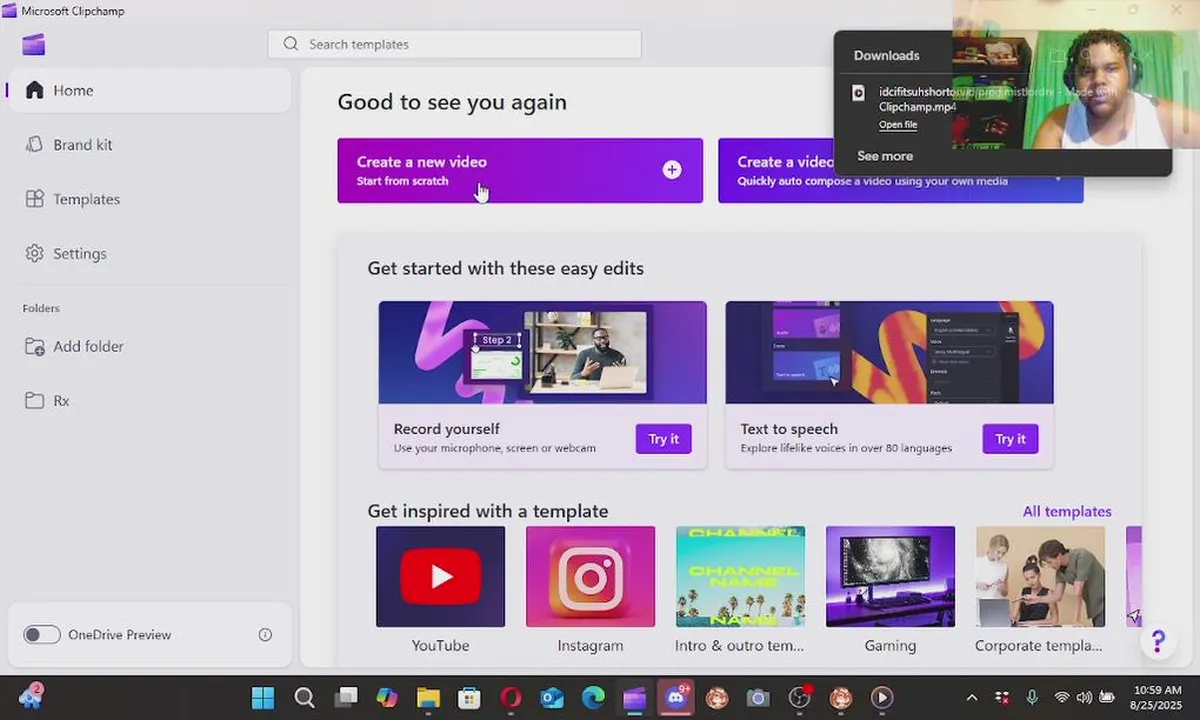Click the 'Get inspired with a template' heading

click(x=488, y=511)
